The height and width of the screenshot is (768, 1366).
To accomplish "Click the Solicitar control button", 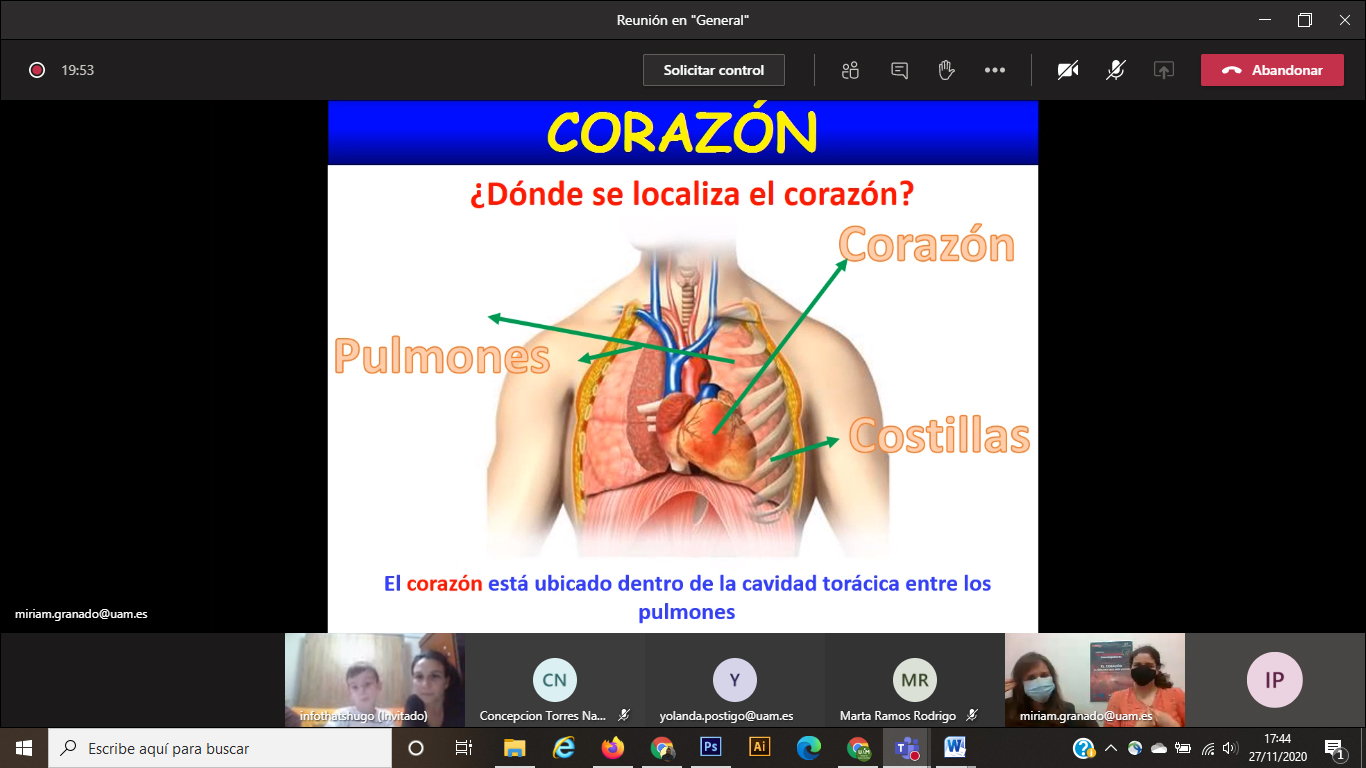I will click(x=713, y=70).
